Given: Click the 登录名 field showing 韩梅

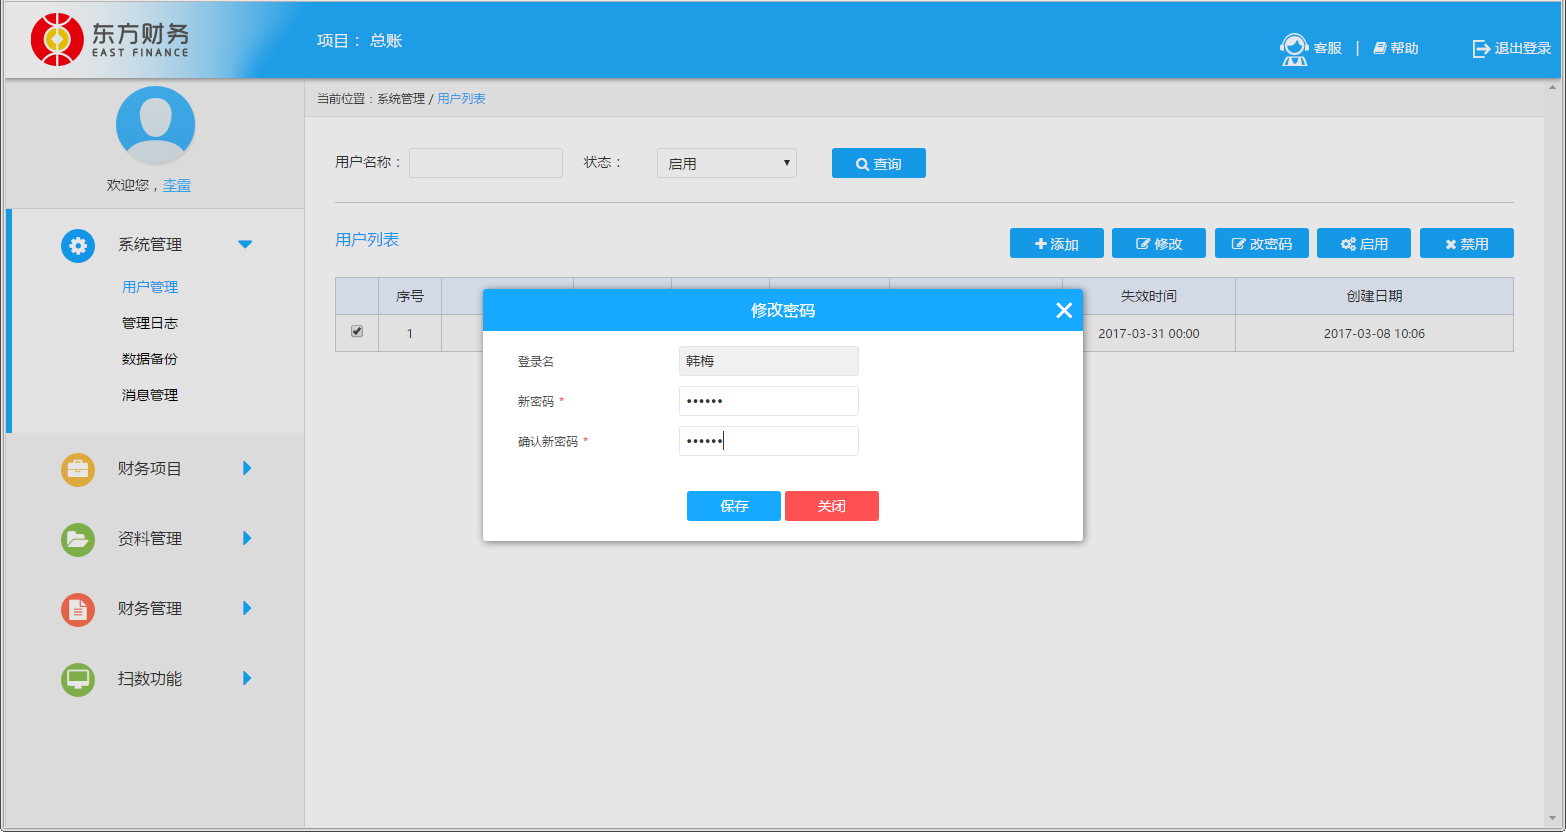Looking at the screenshot, I should [769, 361].
